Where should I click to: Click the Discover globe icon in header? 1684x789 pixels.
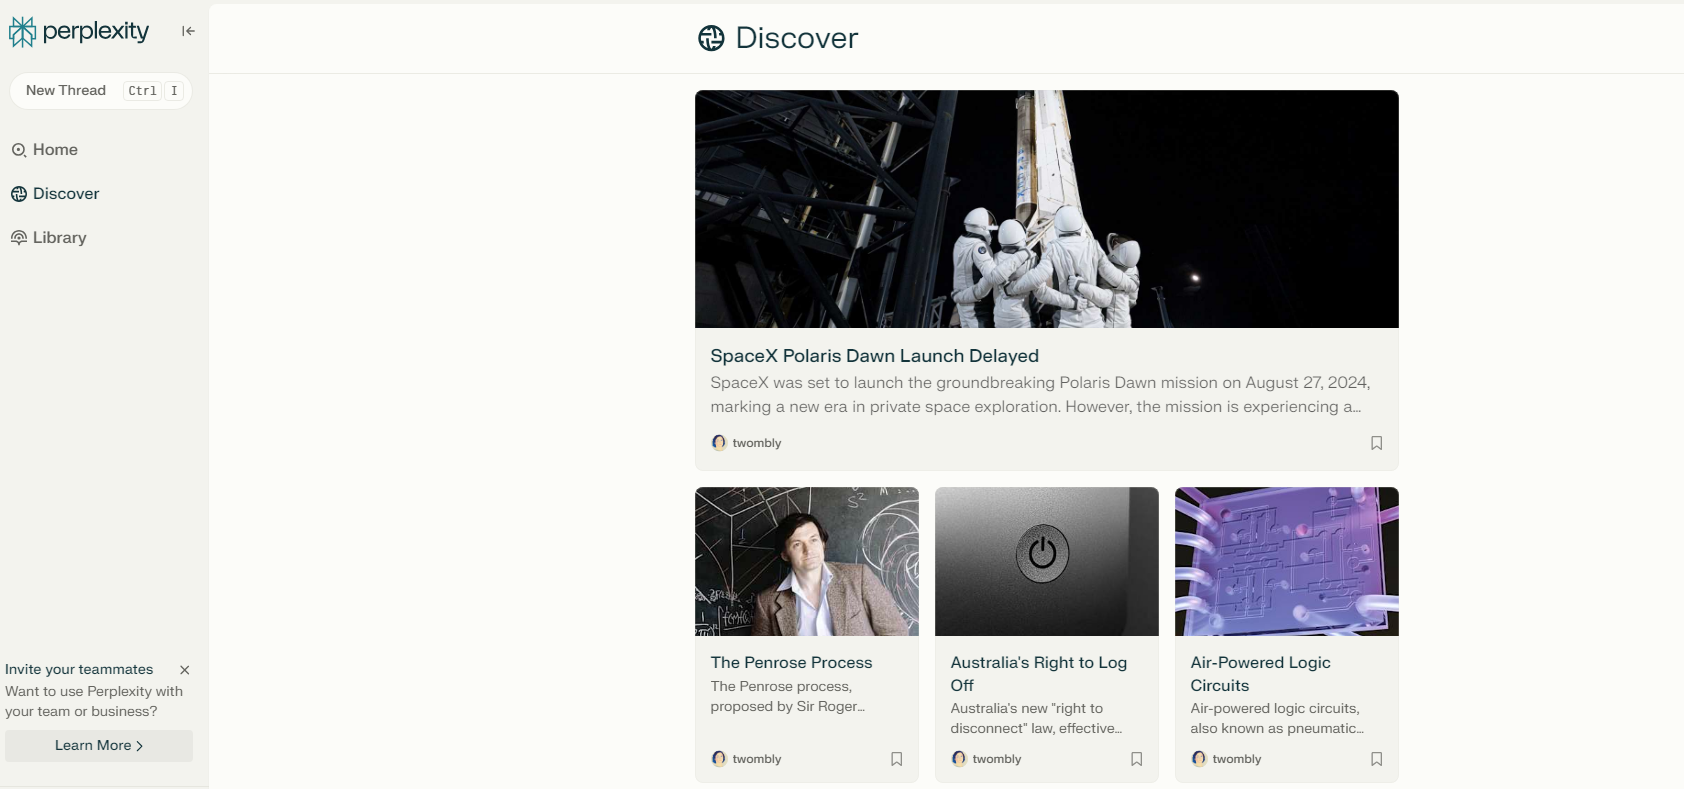(x=711, y=38)
